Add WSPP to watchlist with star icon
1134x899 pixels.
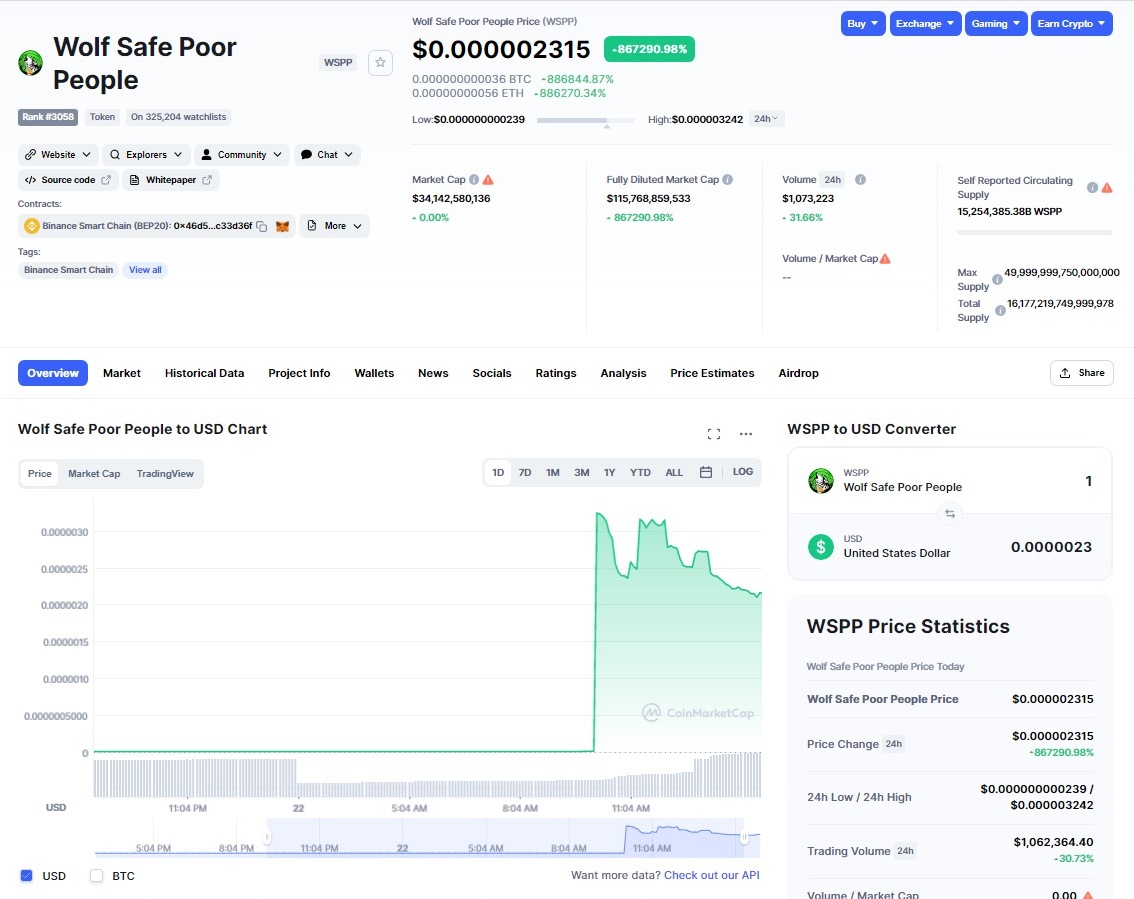pos(380,62)
